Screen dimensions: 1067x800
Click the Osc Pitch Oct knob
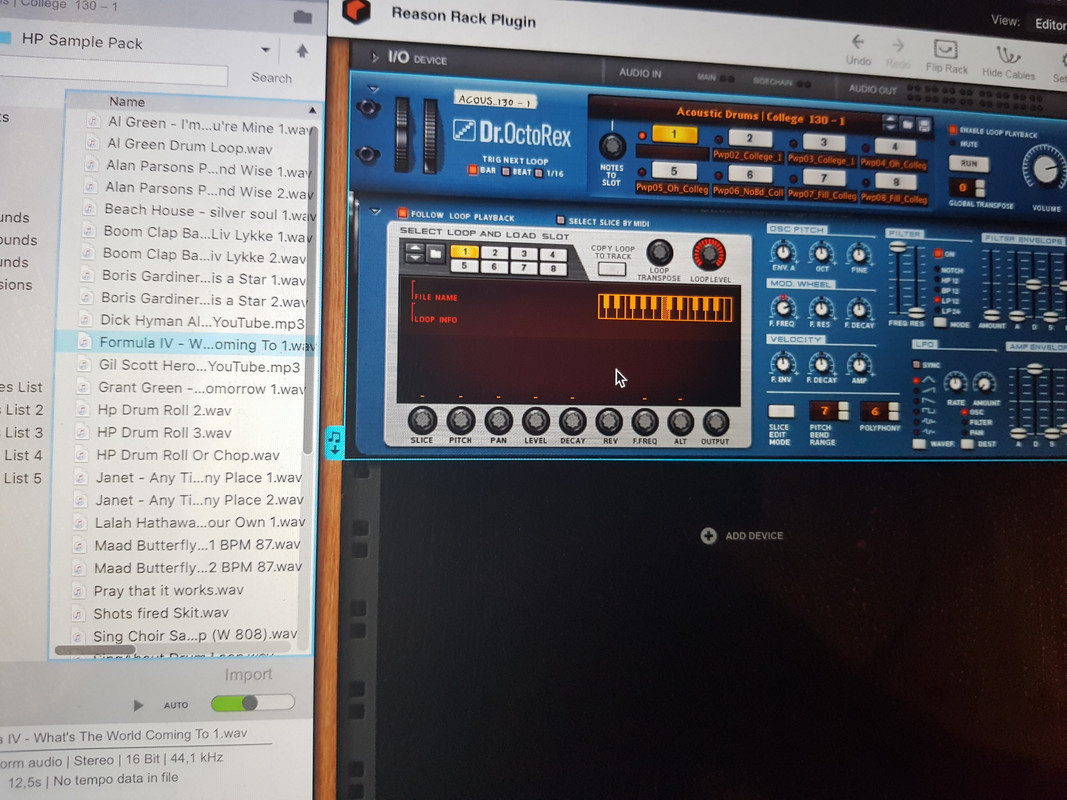tap(821, 254)
